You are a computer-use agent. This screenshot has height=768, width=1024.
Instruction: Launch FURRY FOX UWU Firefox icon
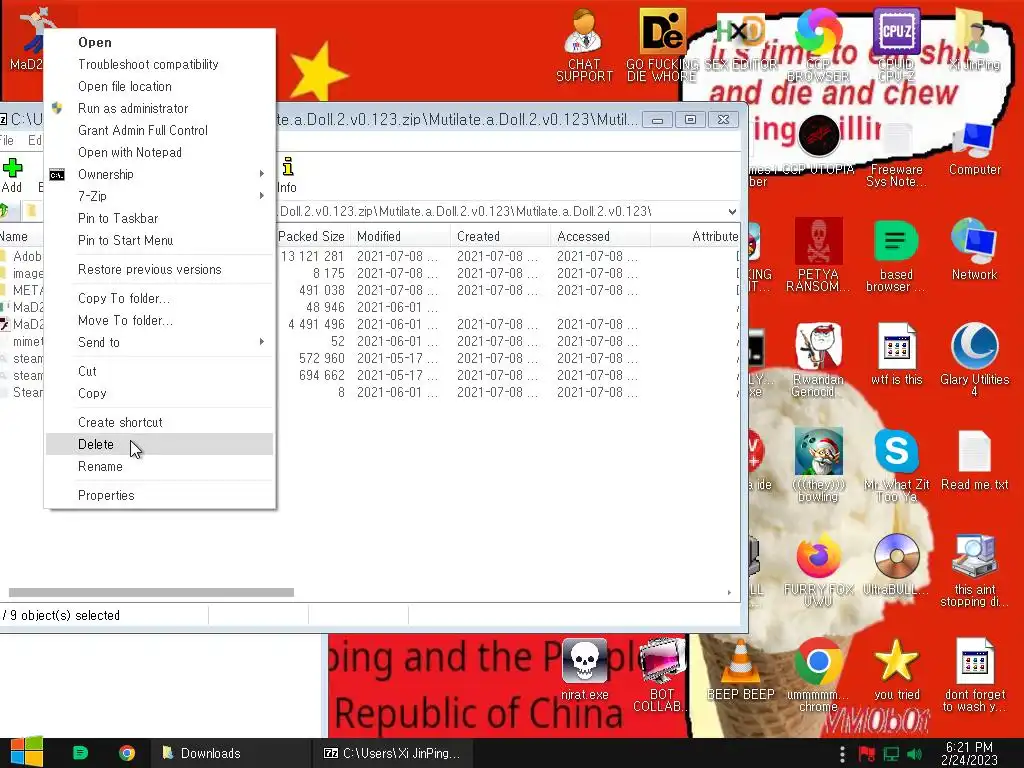(818, 569)
